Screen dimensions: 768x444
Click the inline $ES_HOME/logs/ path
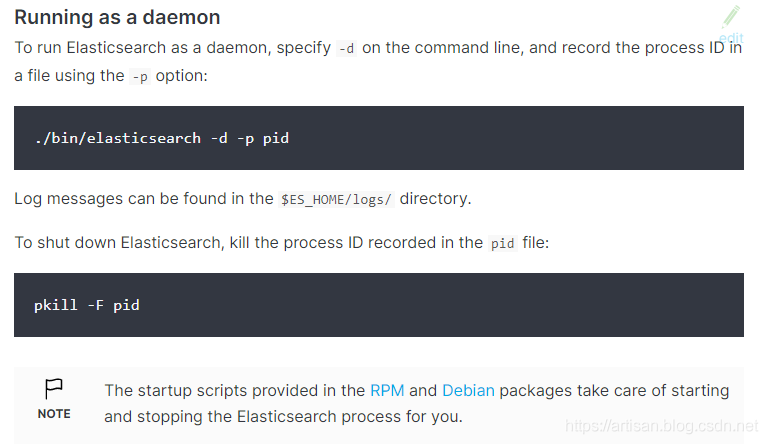point(337,199)
